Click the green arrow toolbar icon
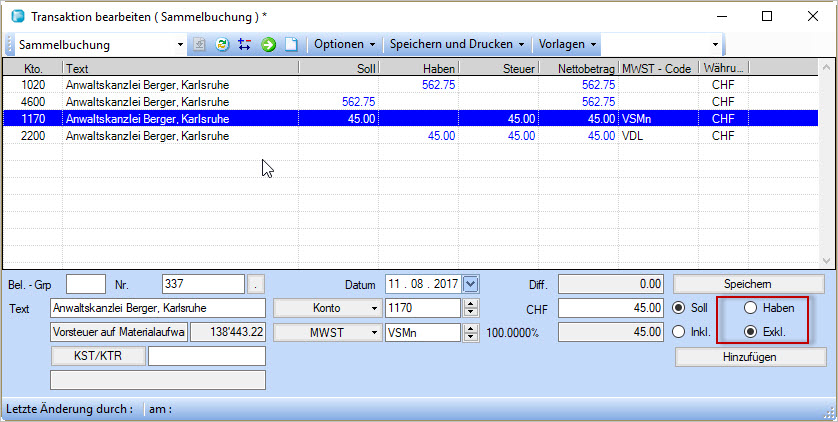Viewport: 838px width, 422px height. (x=268, y=45)
